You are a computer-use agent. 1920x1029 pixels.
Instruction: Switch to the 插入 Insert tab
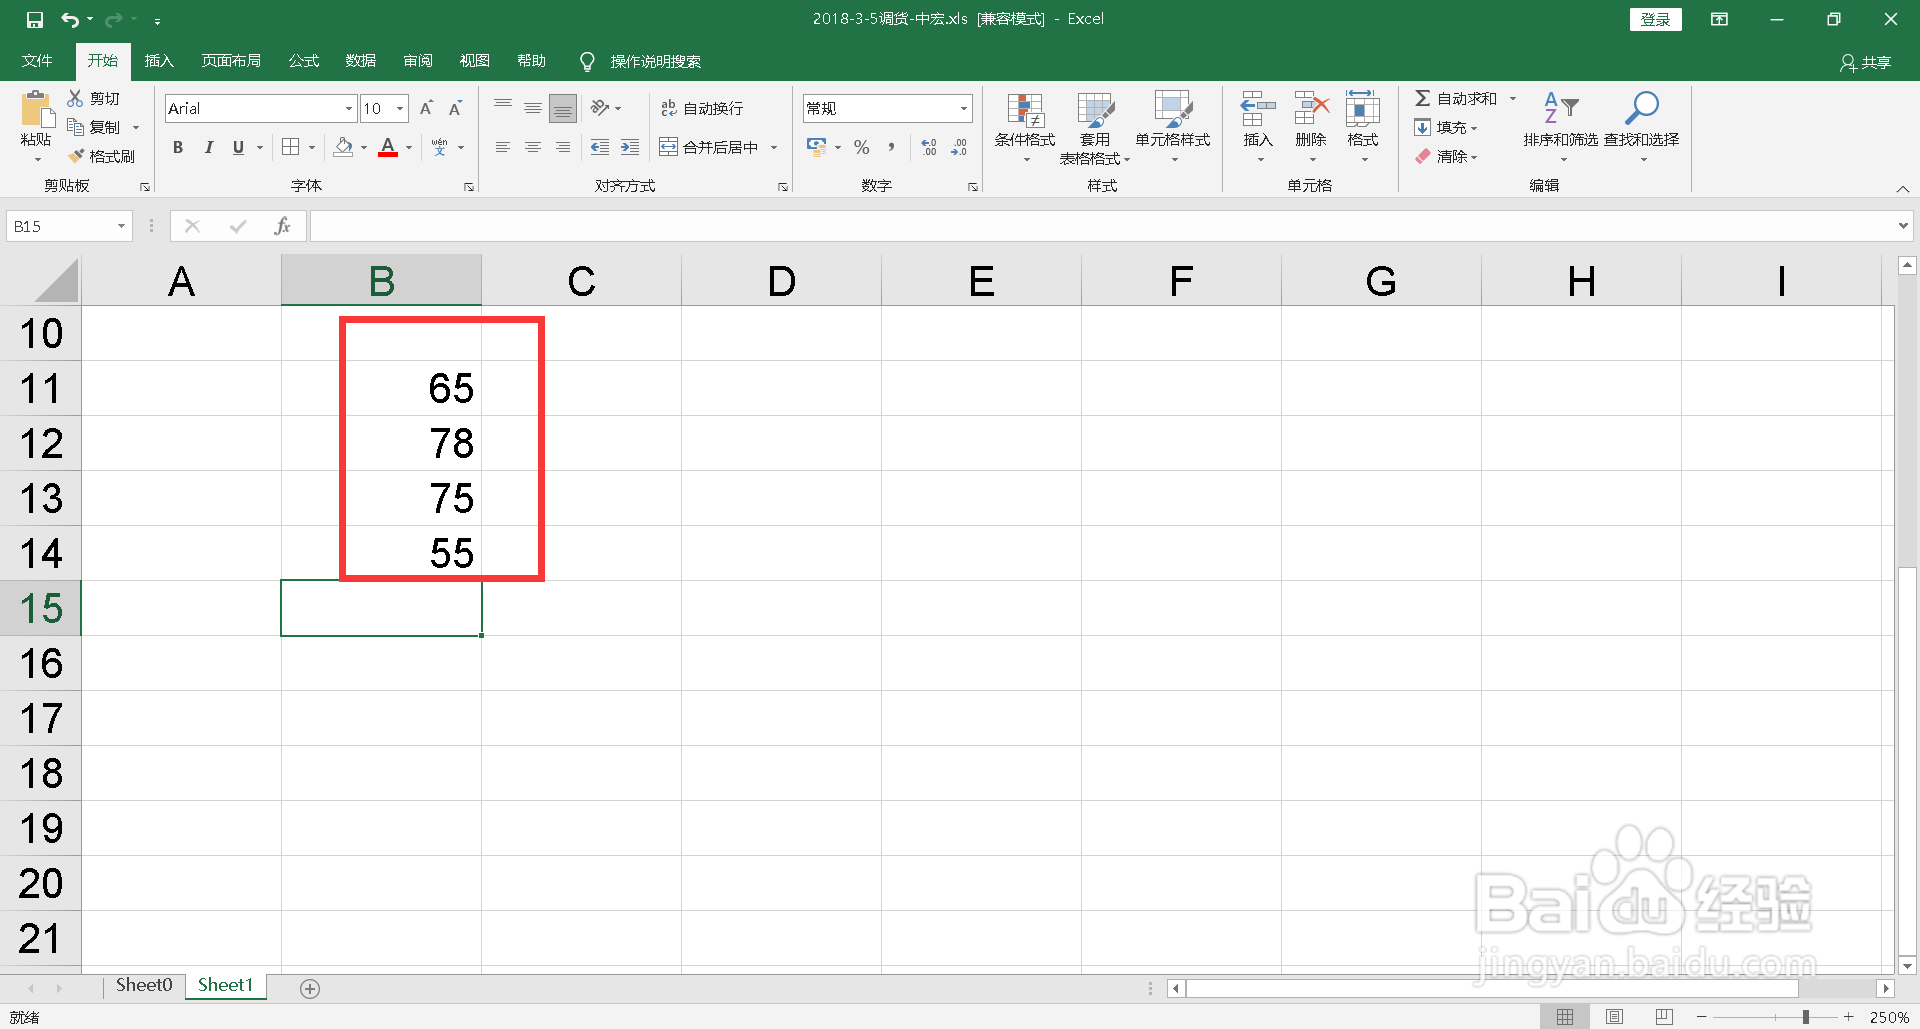(159, 61)
